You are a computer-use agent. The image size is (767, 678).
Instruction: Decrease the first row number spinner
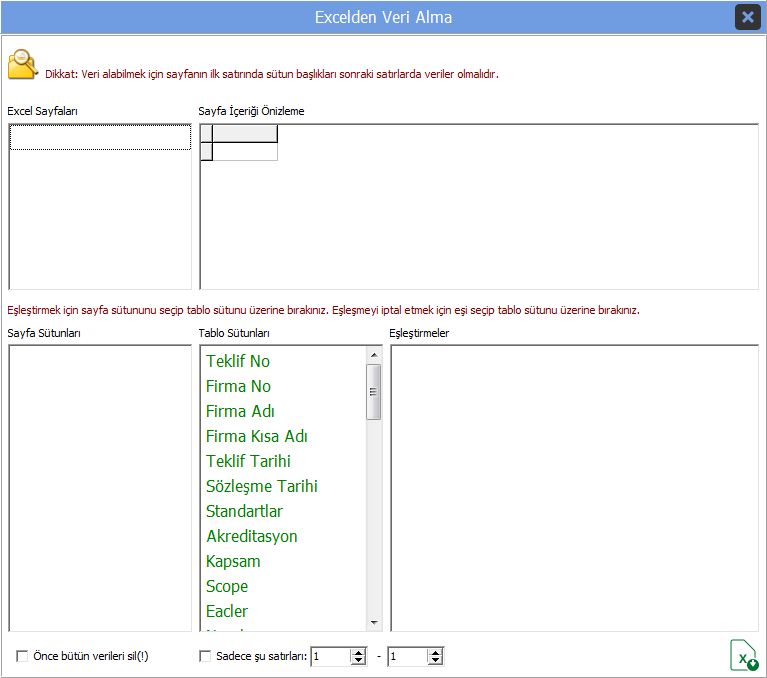pyautogui.click(x=359, y=660)
